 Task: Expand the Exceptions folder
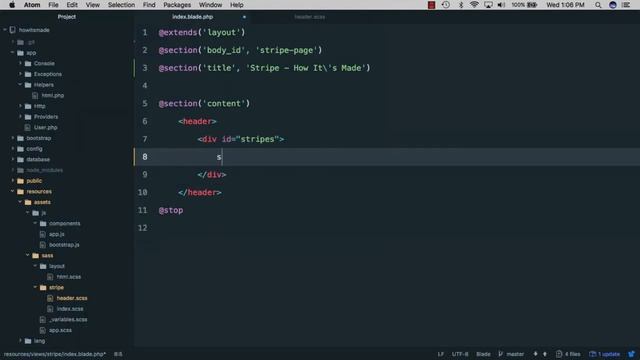click(20, 74)
